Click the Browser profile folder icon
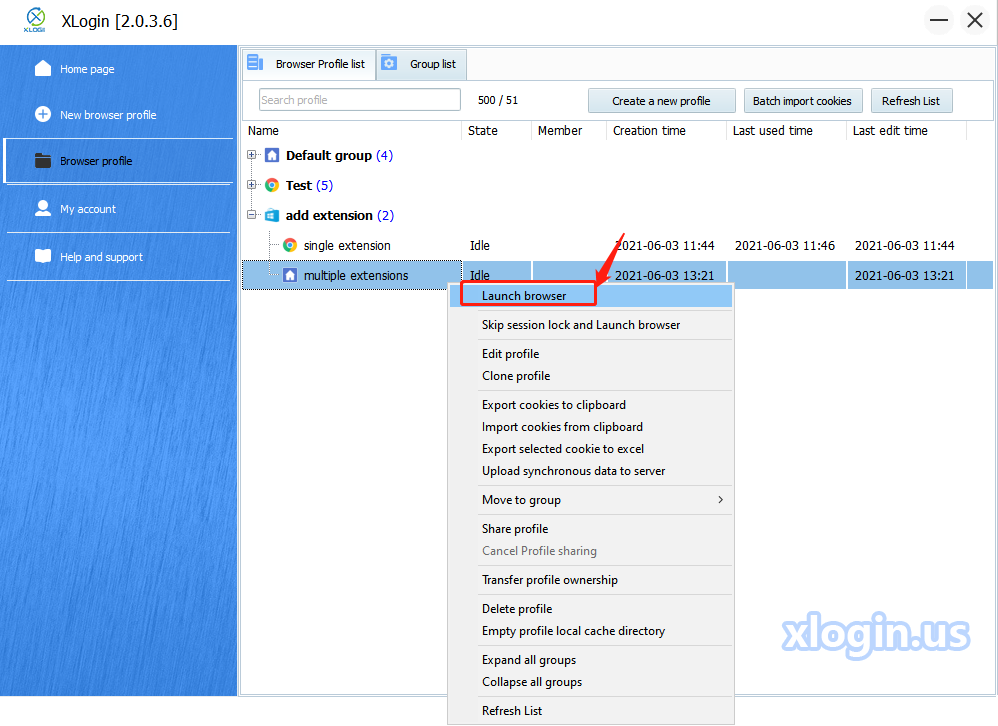The image size is (998, 726). [43, 160]
